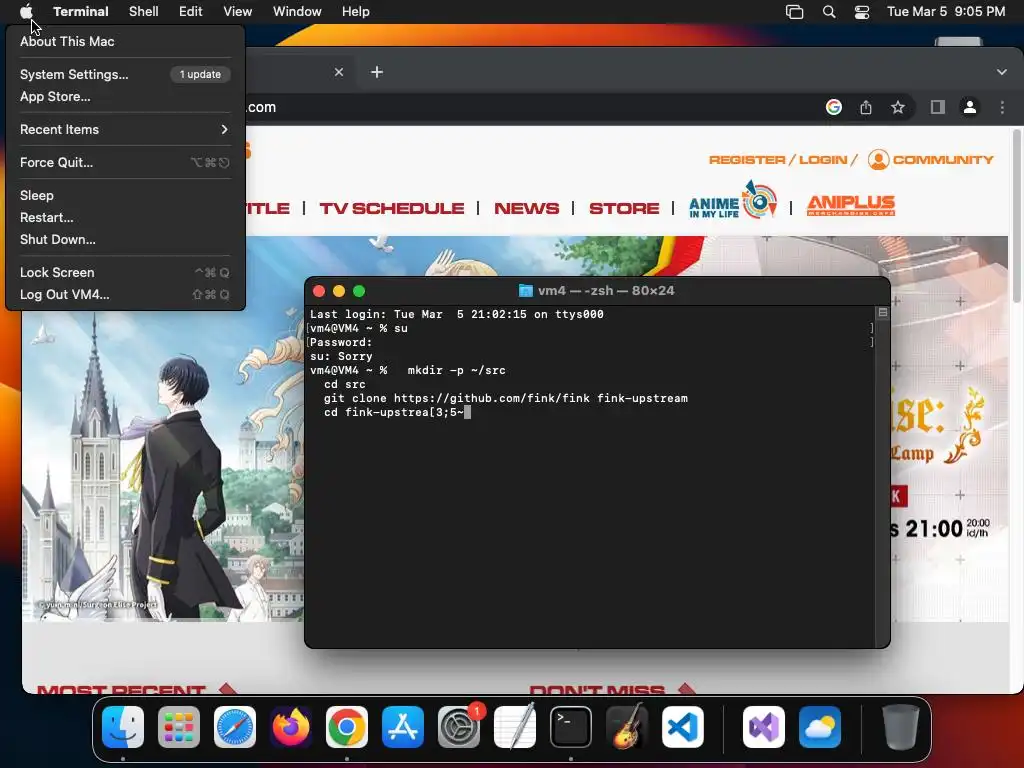The height and width of the screenshot is (768, 1024).
Task: Open a new Chrome tab with plus button
Action: click(377, 72)
